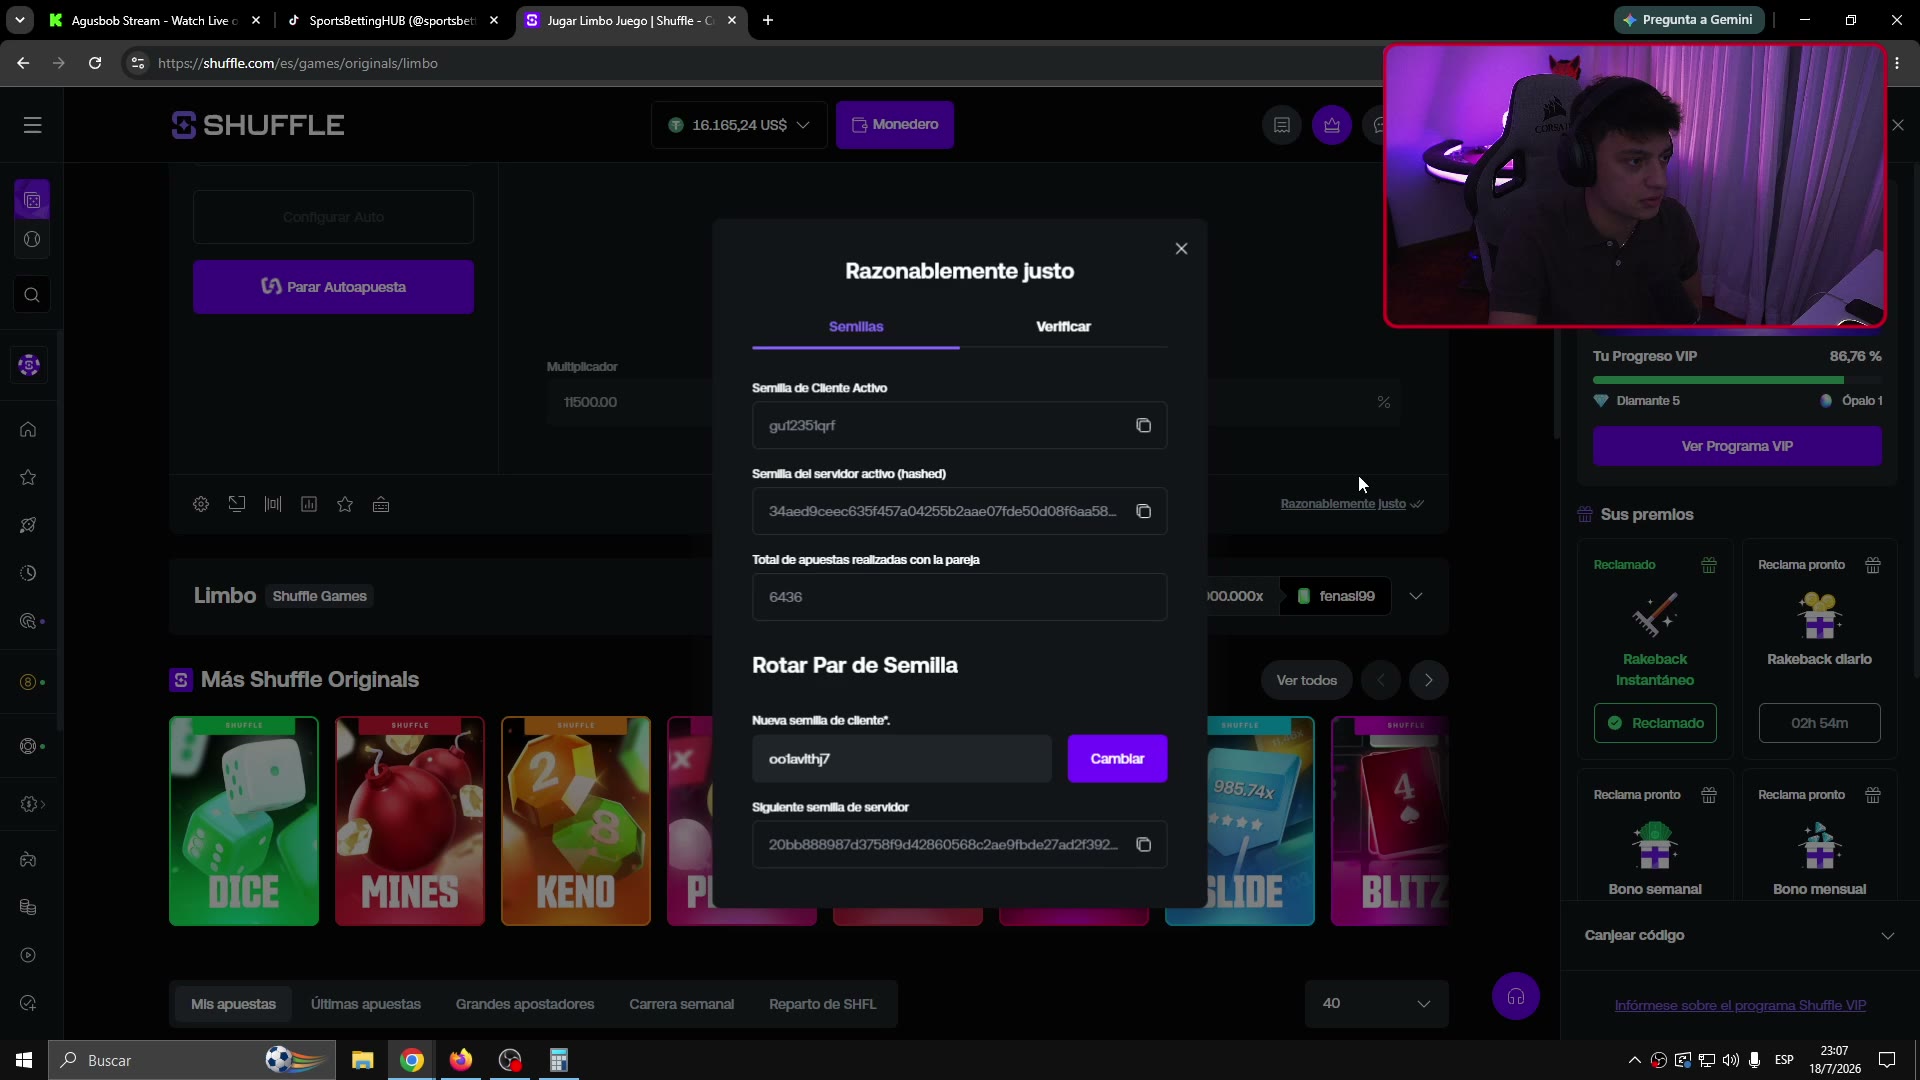The image size is (1920, 1080).
Task: Open favorites star in the left sidebar
Action: (28, 477)
